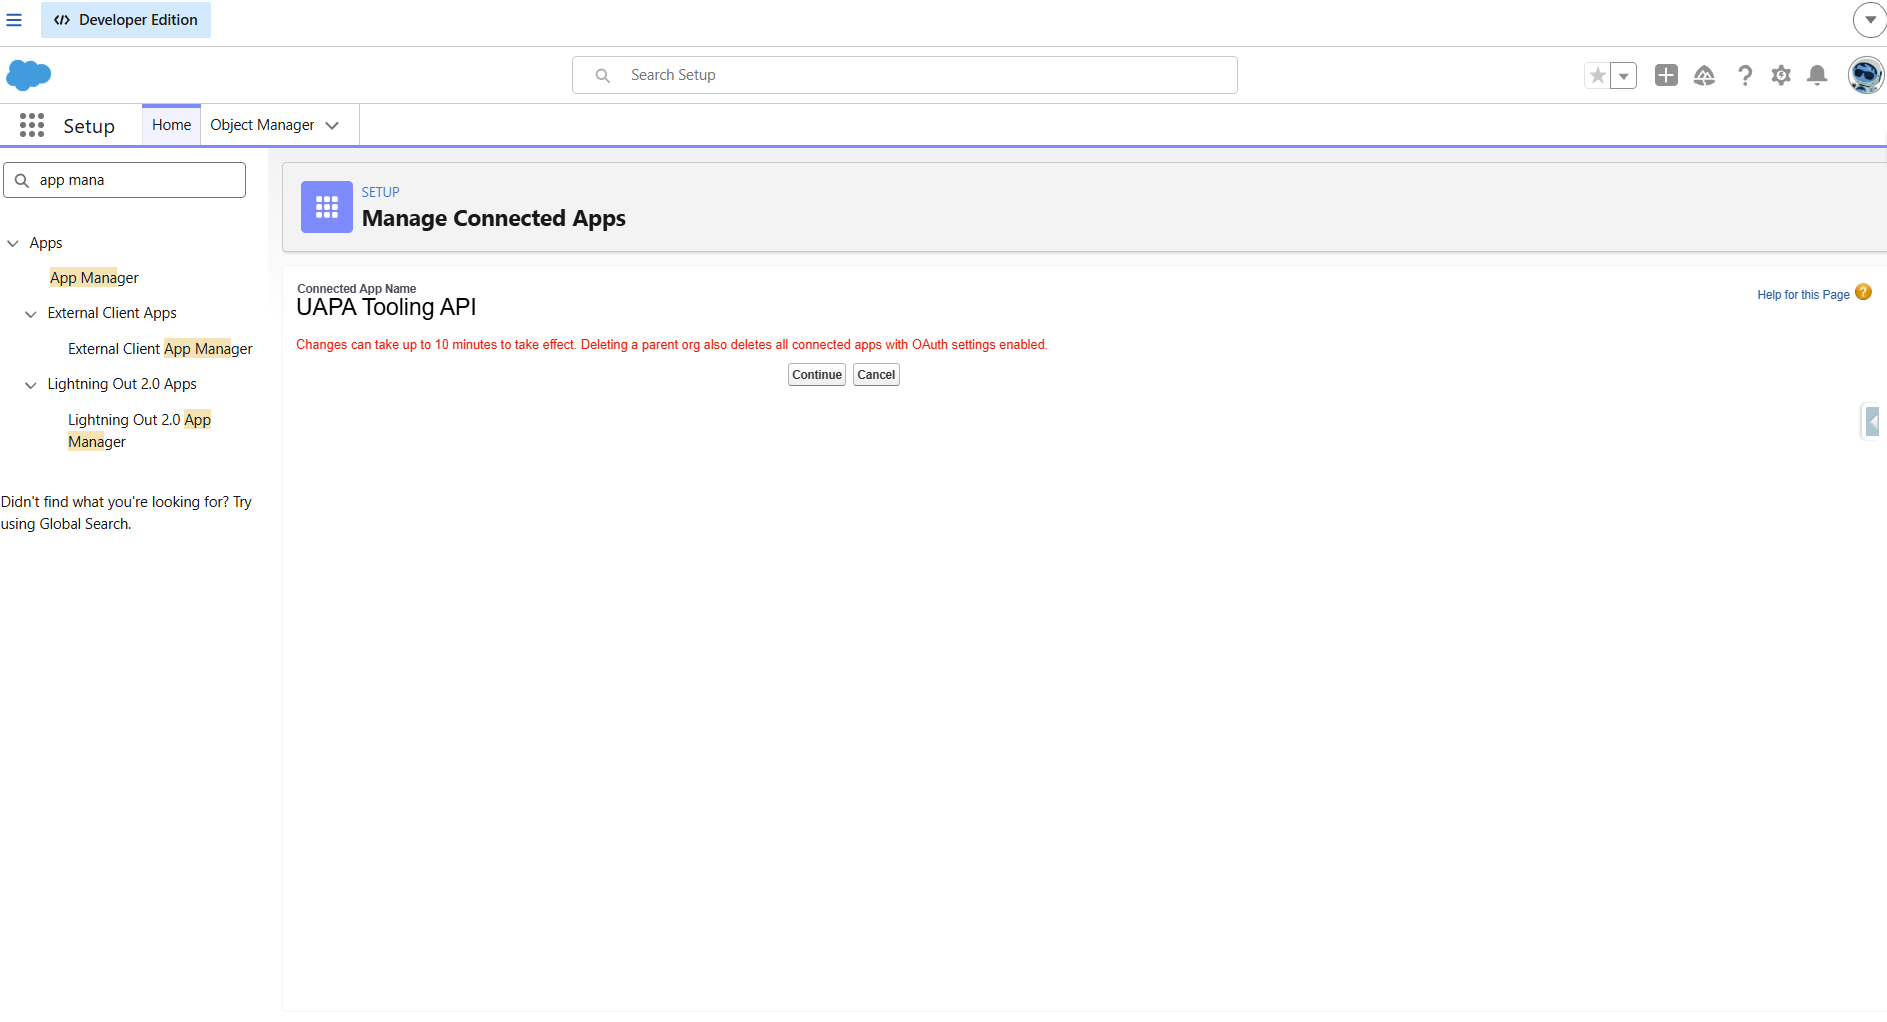
Task: Click the red changes warning message
Action: pyautogui.click(x=672, y=345)
